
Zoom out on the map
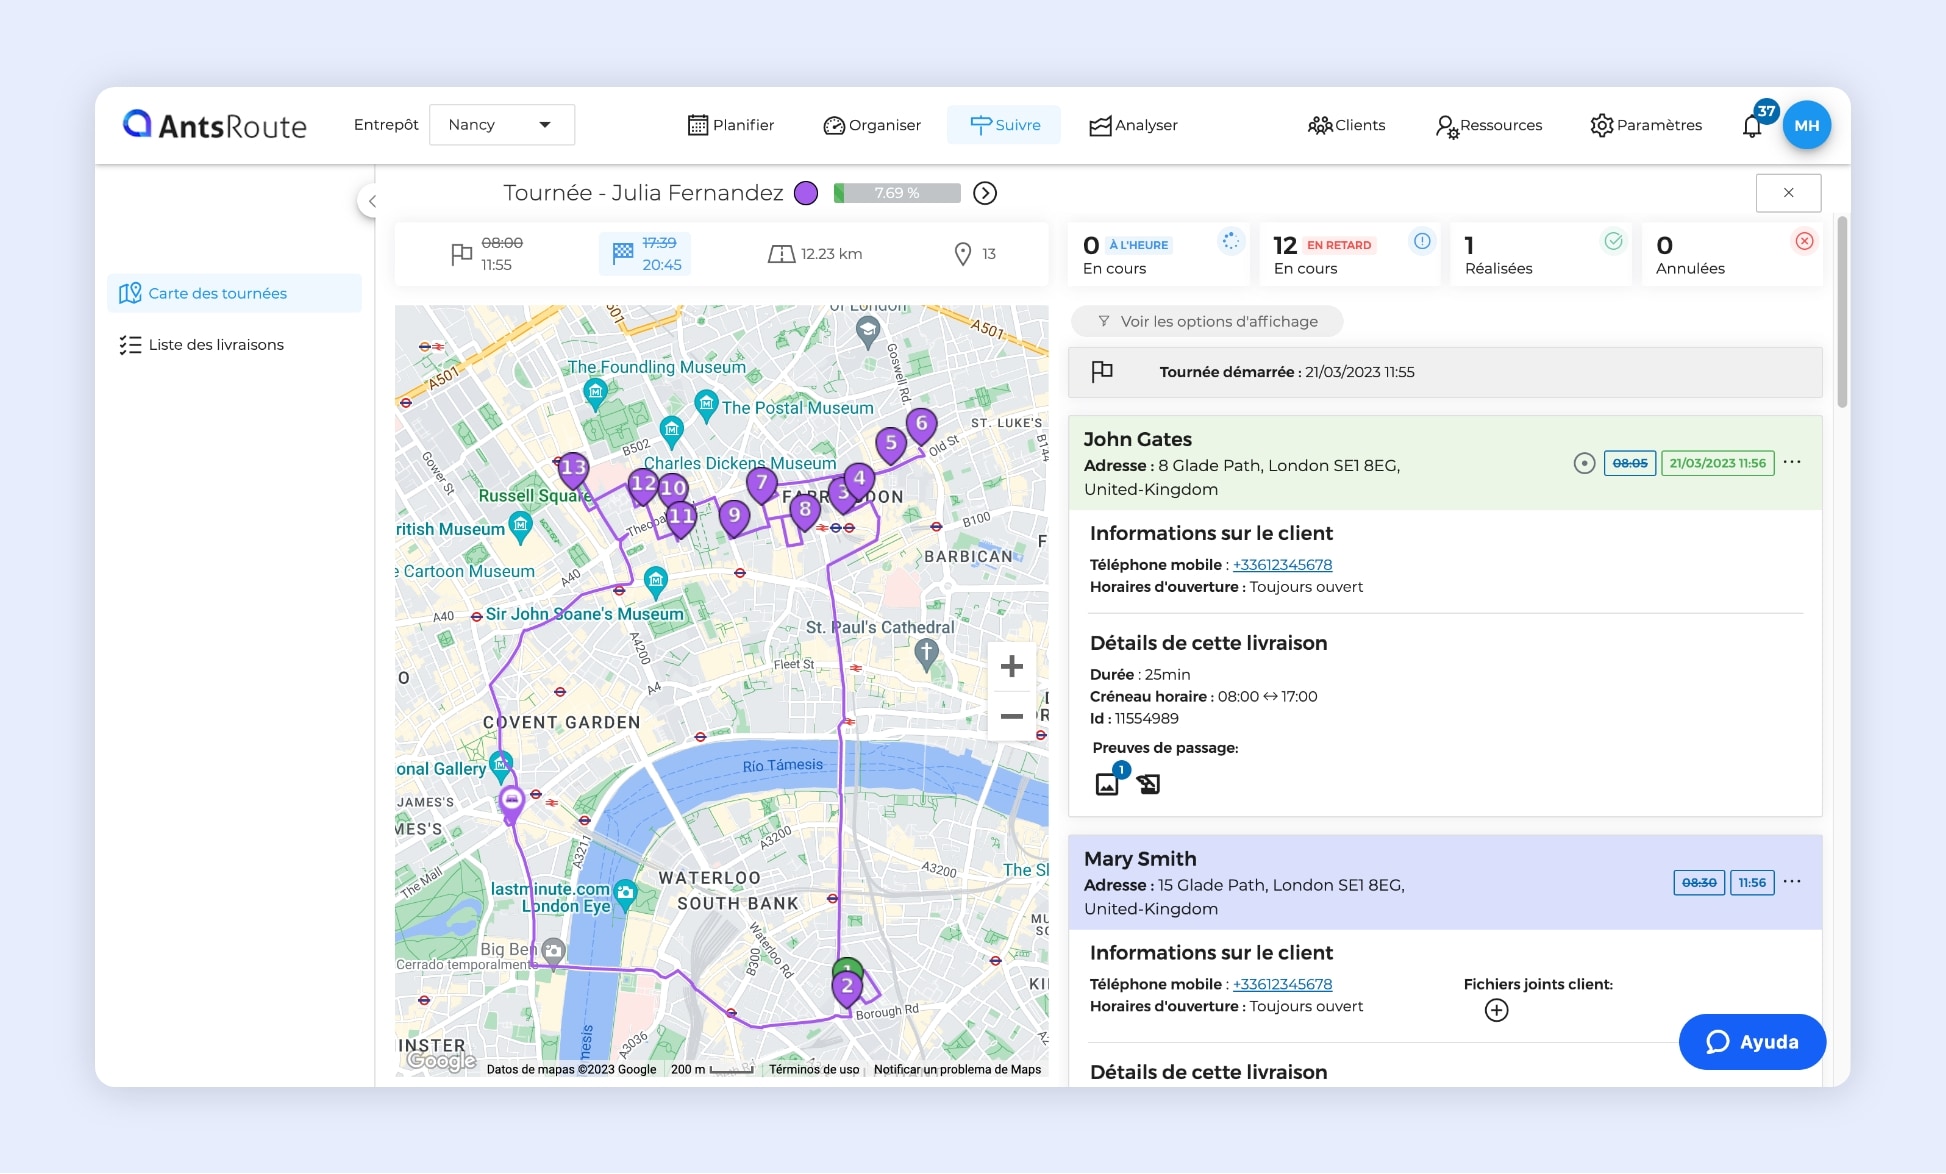tap(1012, 716)
